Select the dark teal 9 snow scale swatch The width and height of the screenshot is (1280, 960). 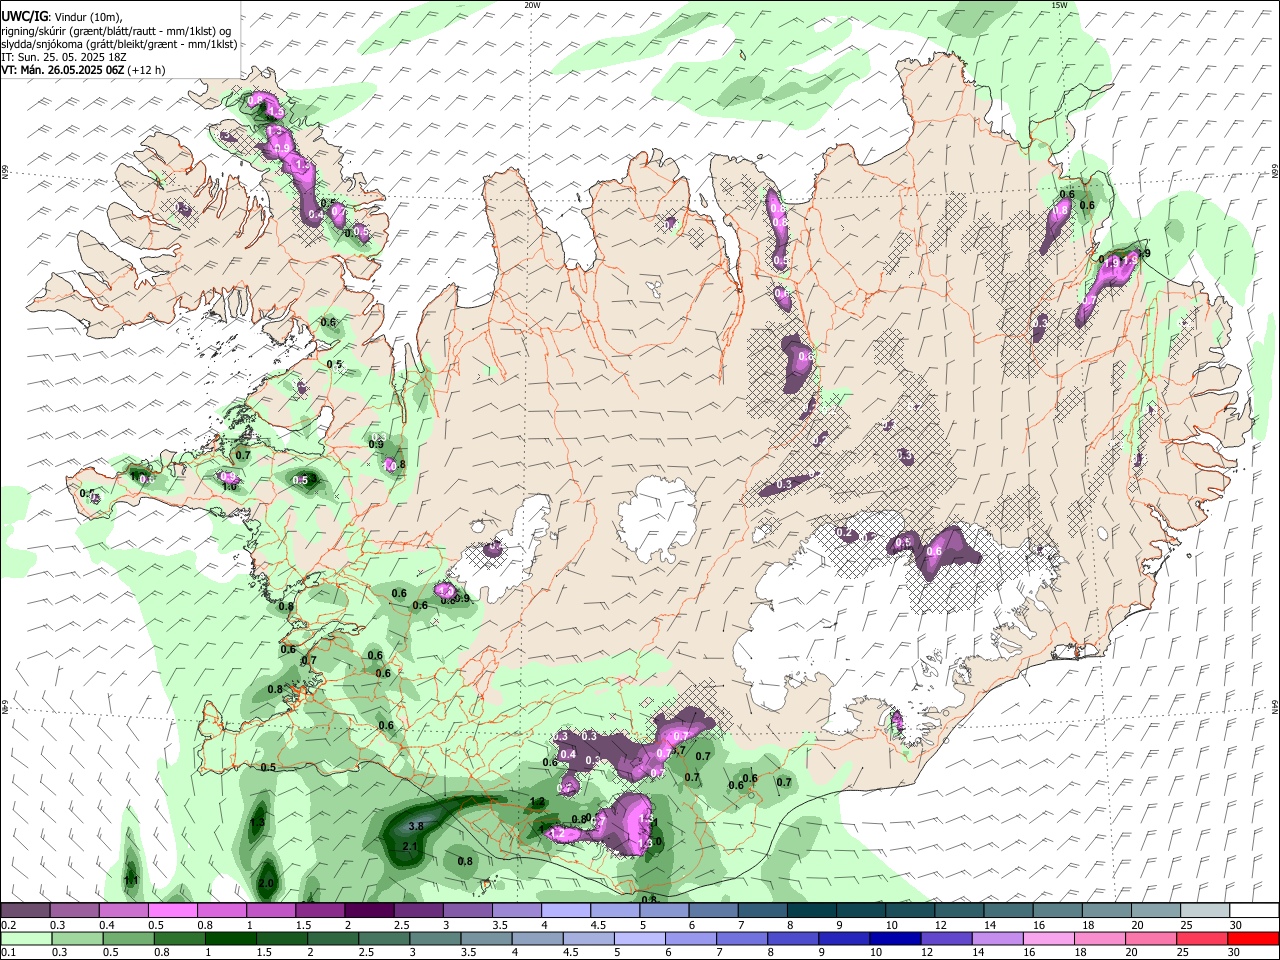tap(862, 911)
